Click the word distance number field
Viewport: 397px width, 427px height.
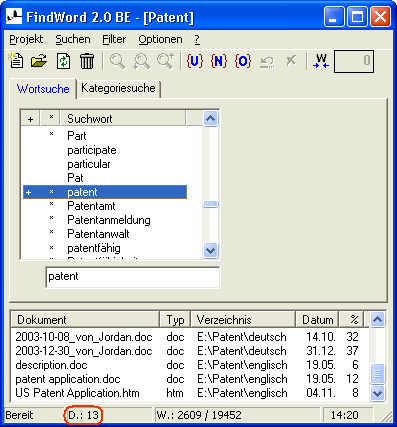pos(354,61)
